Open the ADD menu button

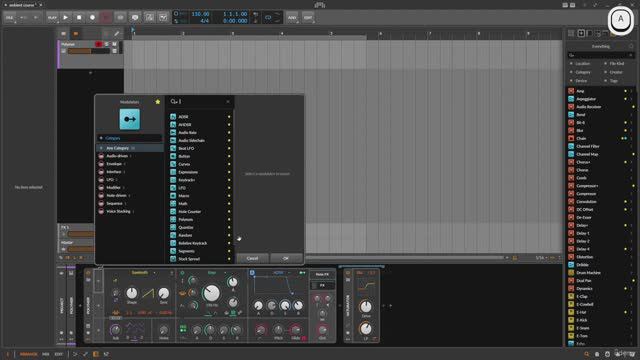coord(292,18)
